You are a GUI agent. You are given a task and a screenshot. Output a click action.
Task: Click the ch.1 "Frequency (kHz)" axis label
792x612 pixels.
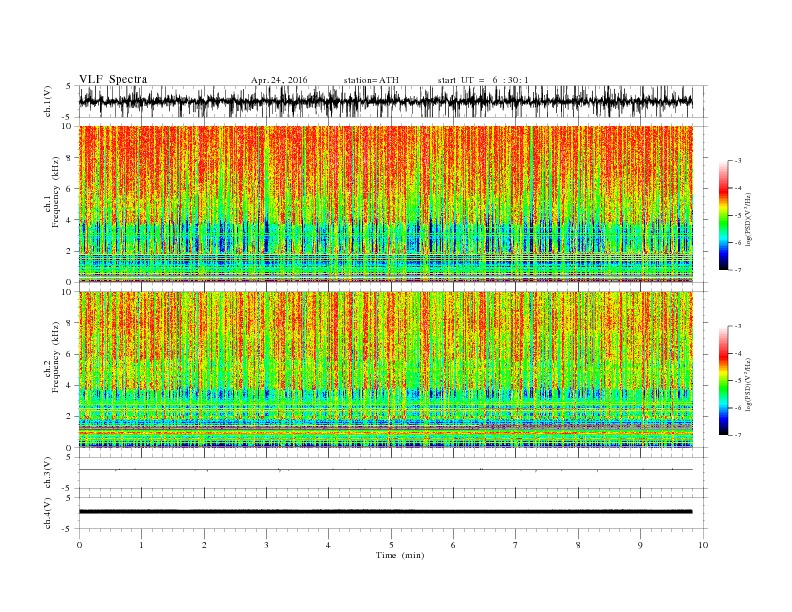point(56,192)
